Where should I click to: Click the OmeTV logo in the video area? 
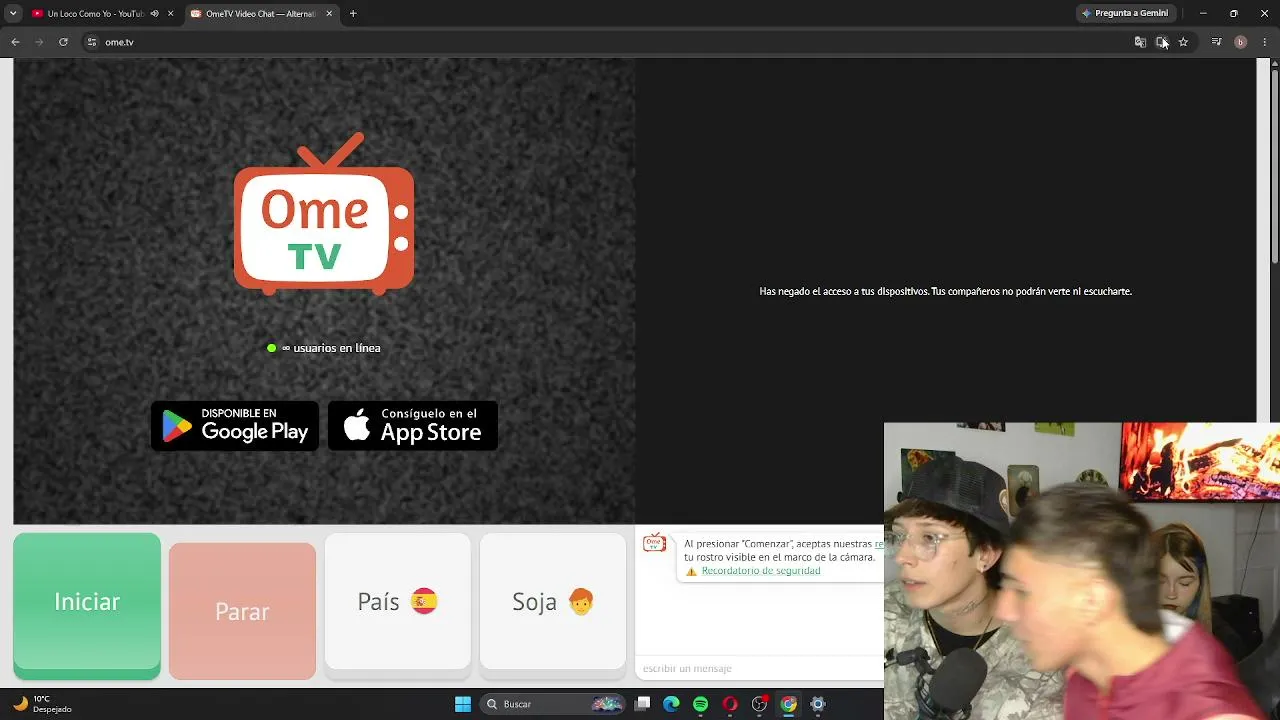[324, 214]
